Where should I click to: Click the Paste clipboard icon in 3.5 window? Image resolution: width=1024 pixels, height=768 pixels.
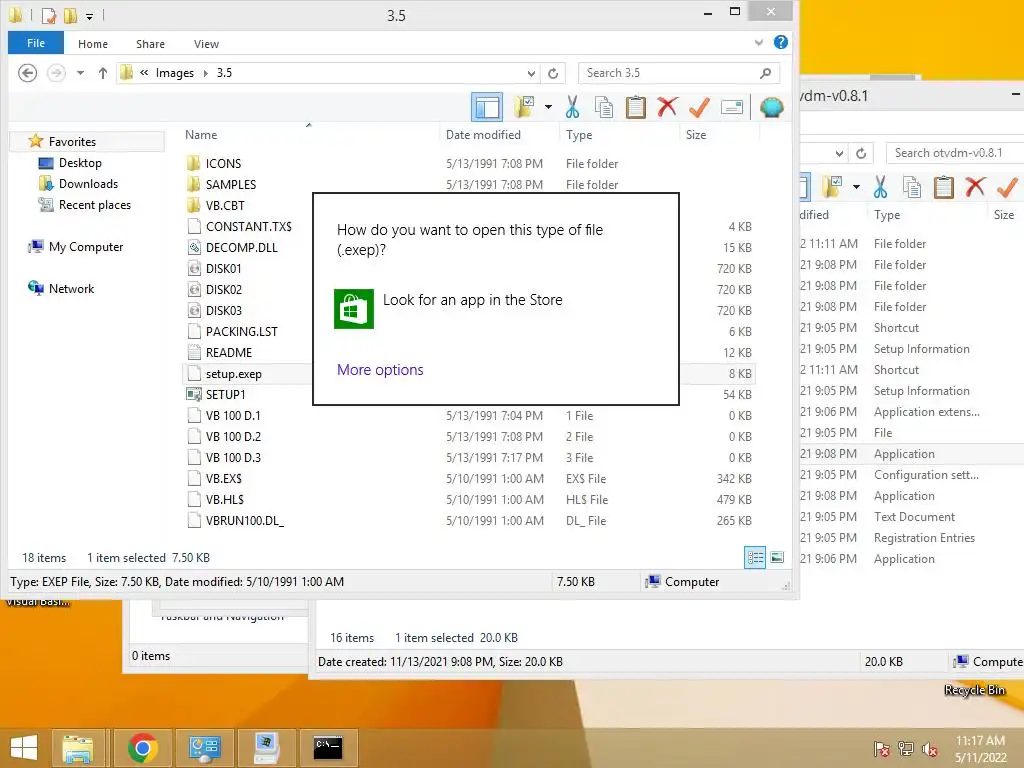click(x=635, y=107)
